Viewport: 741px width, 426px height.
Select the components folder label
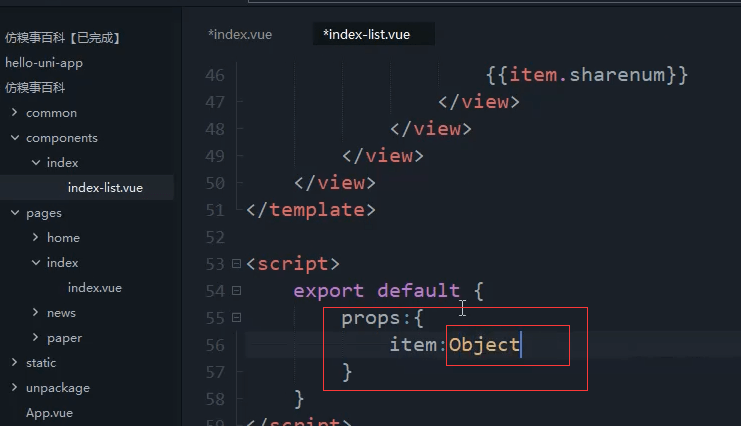(x=61, y=138)
